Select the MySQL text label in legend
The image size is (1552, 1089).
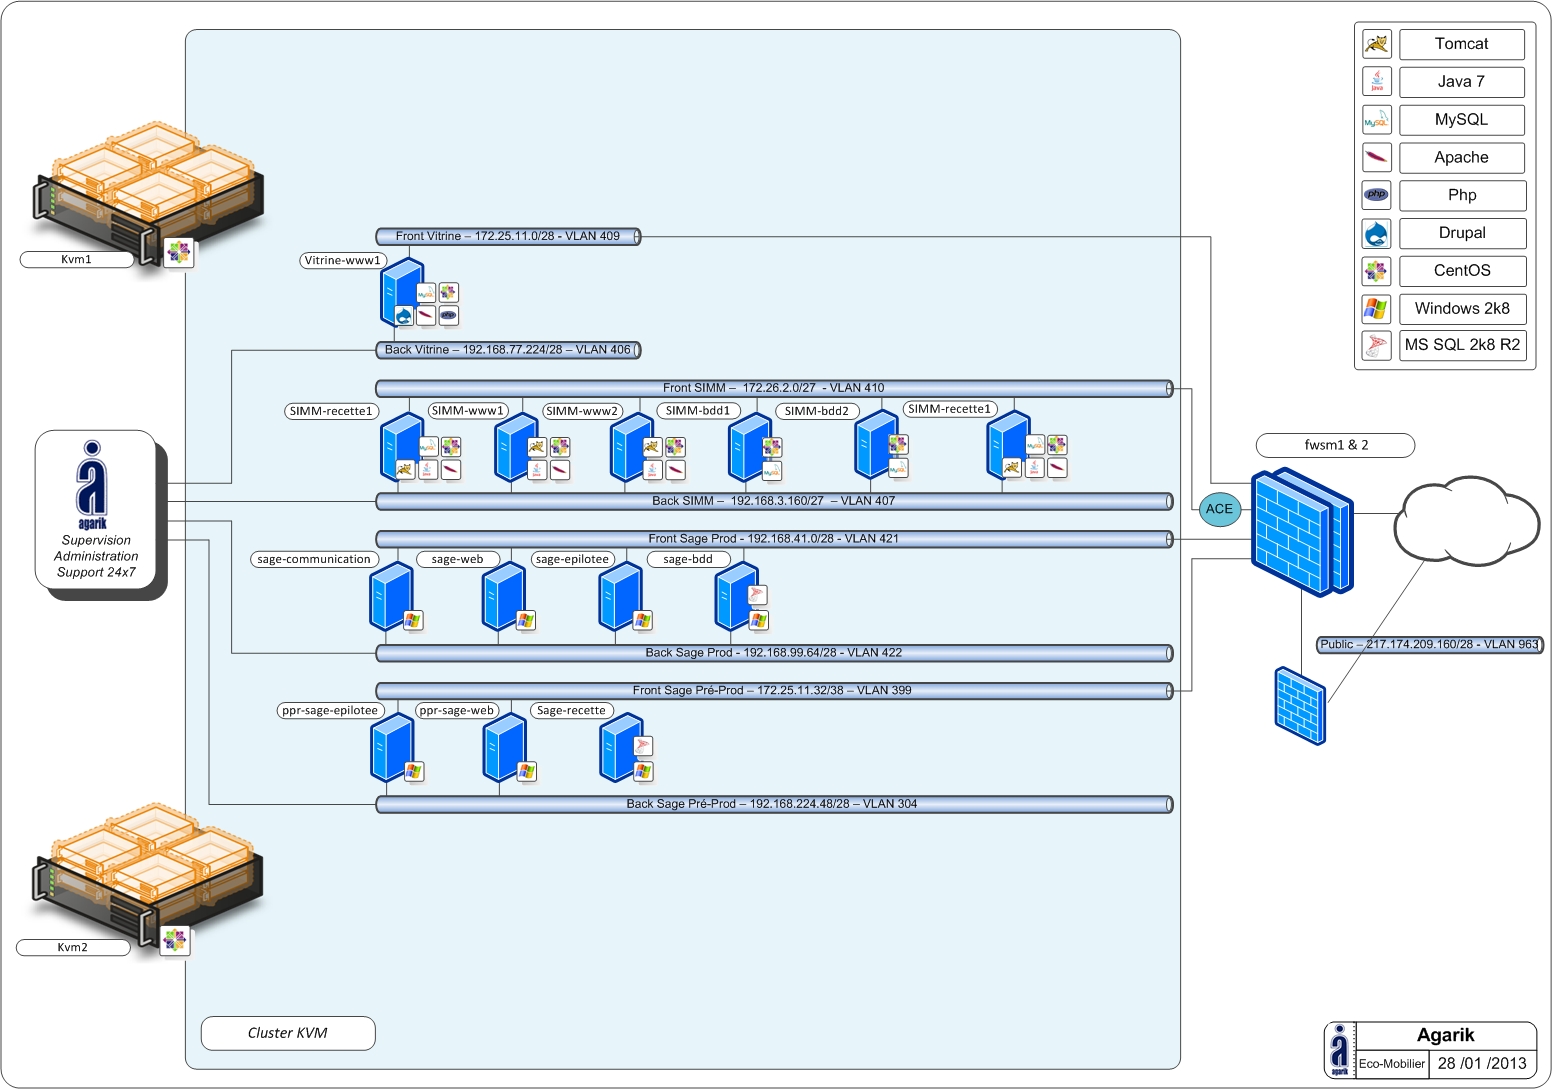pyautogui.click(x=1461, y=120)
